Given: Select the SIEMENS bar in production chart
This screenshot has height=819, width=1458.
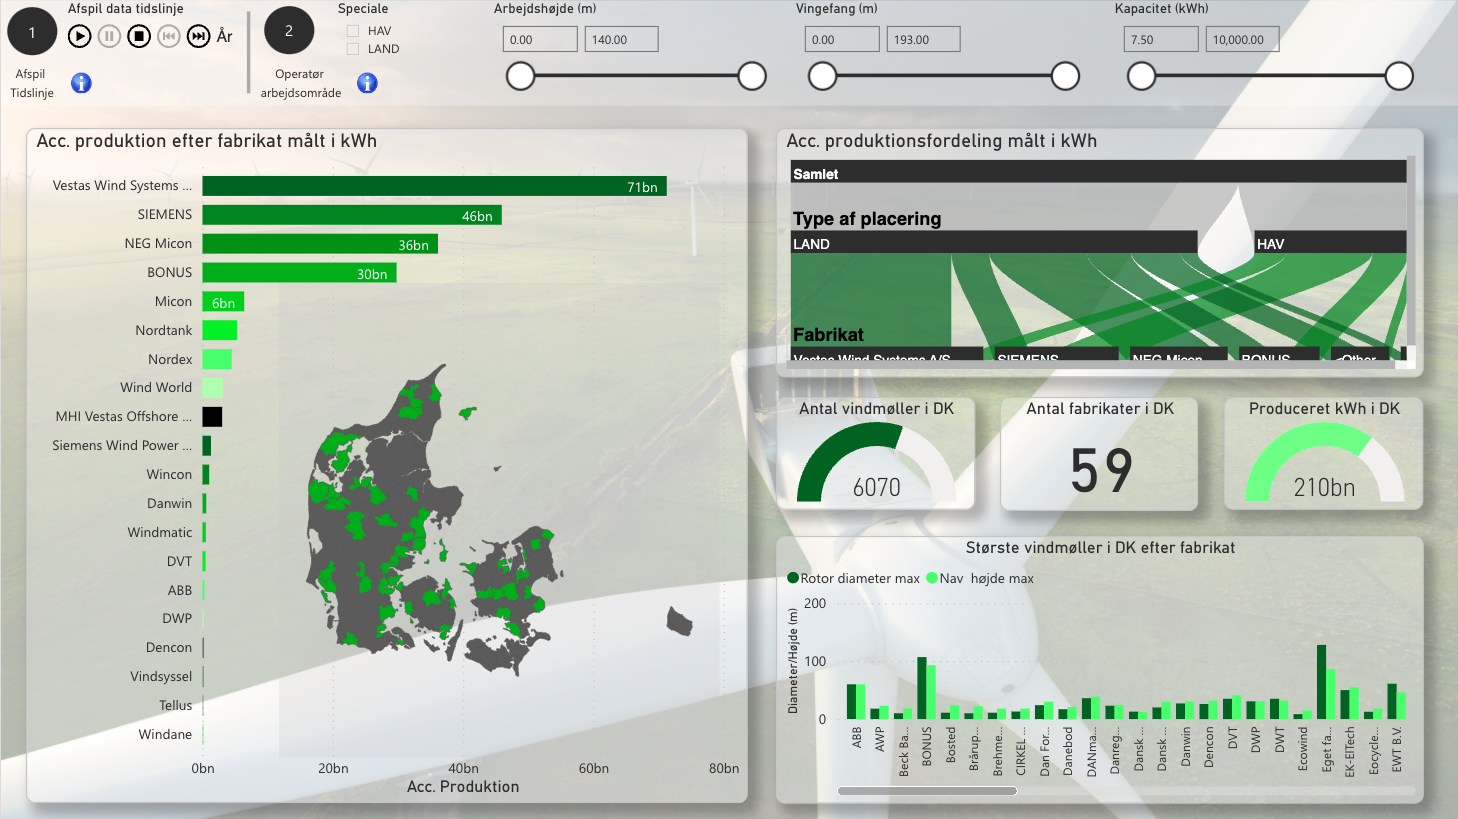Looking at the screenshot, I should 351,215.
